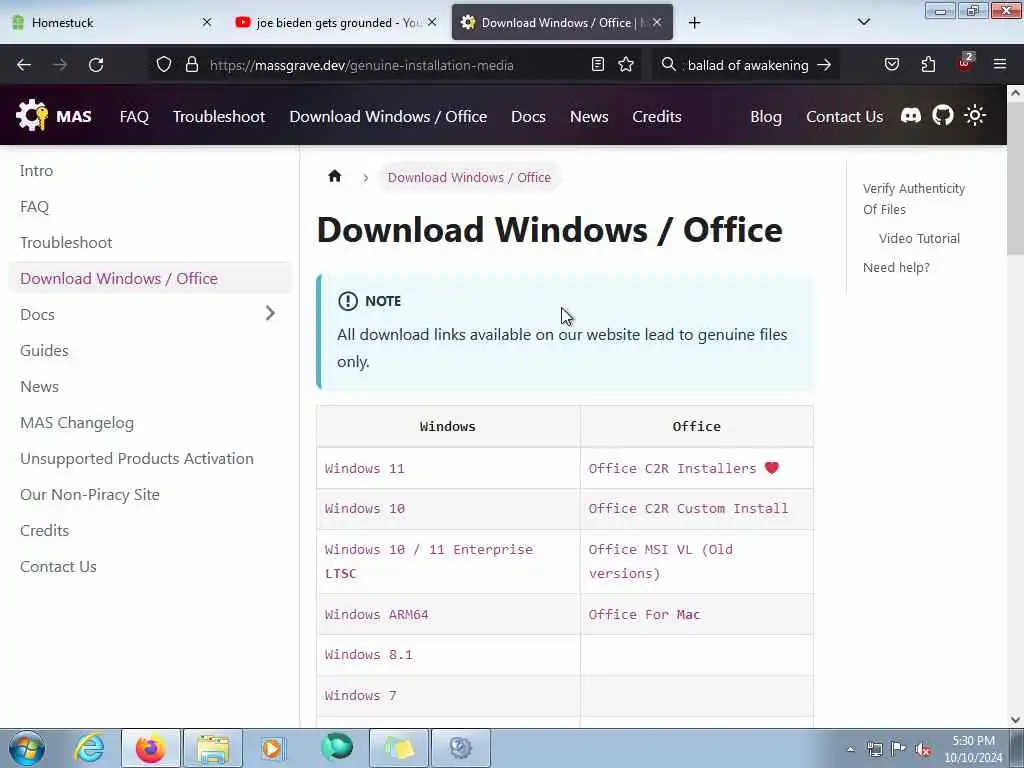The height and width of the screenshot is (768, 1024).
Task: Launch Internet Explorer from taskbar
Action: point(89,748)
